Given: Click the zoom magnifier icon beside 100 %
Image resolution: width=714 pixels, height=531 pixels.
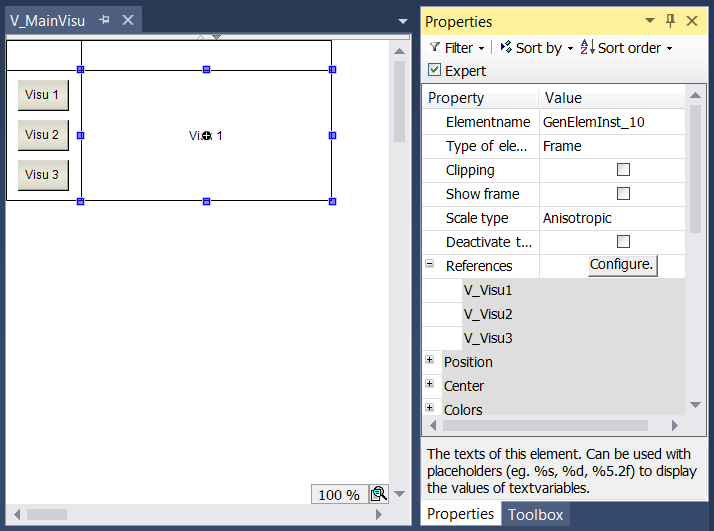Looking at the screenshot, I should (x=379, y=494).
